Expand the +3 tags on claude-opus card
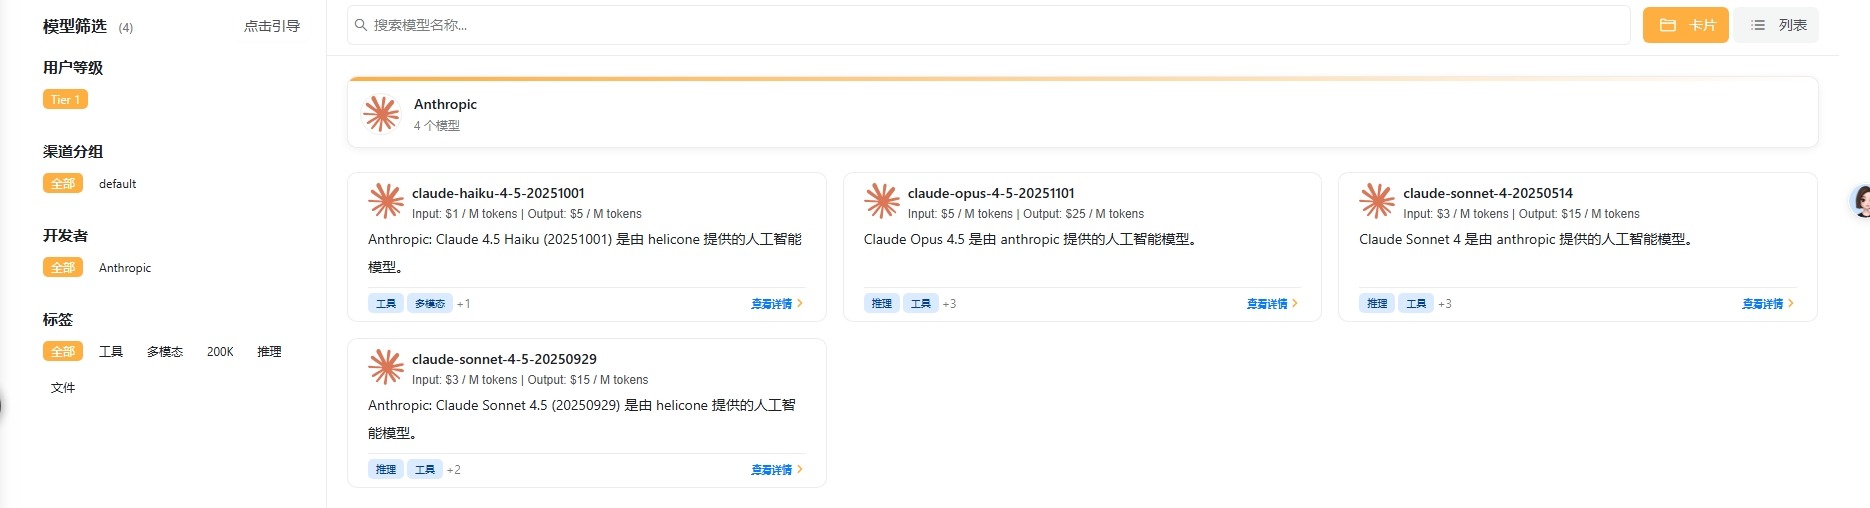Image resolution: width=1870 pixels, height=508 pixels. (x=949, y=304)
